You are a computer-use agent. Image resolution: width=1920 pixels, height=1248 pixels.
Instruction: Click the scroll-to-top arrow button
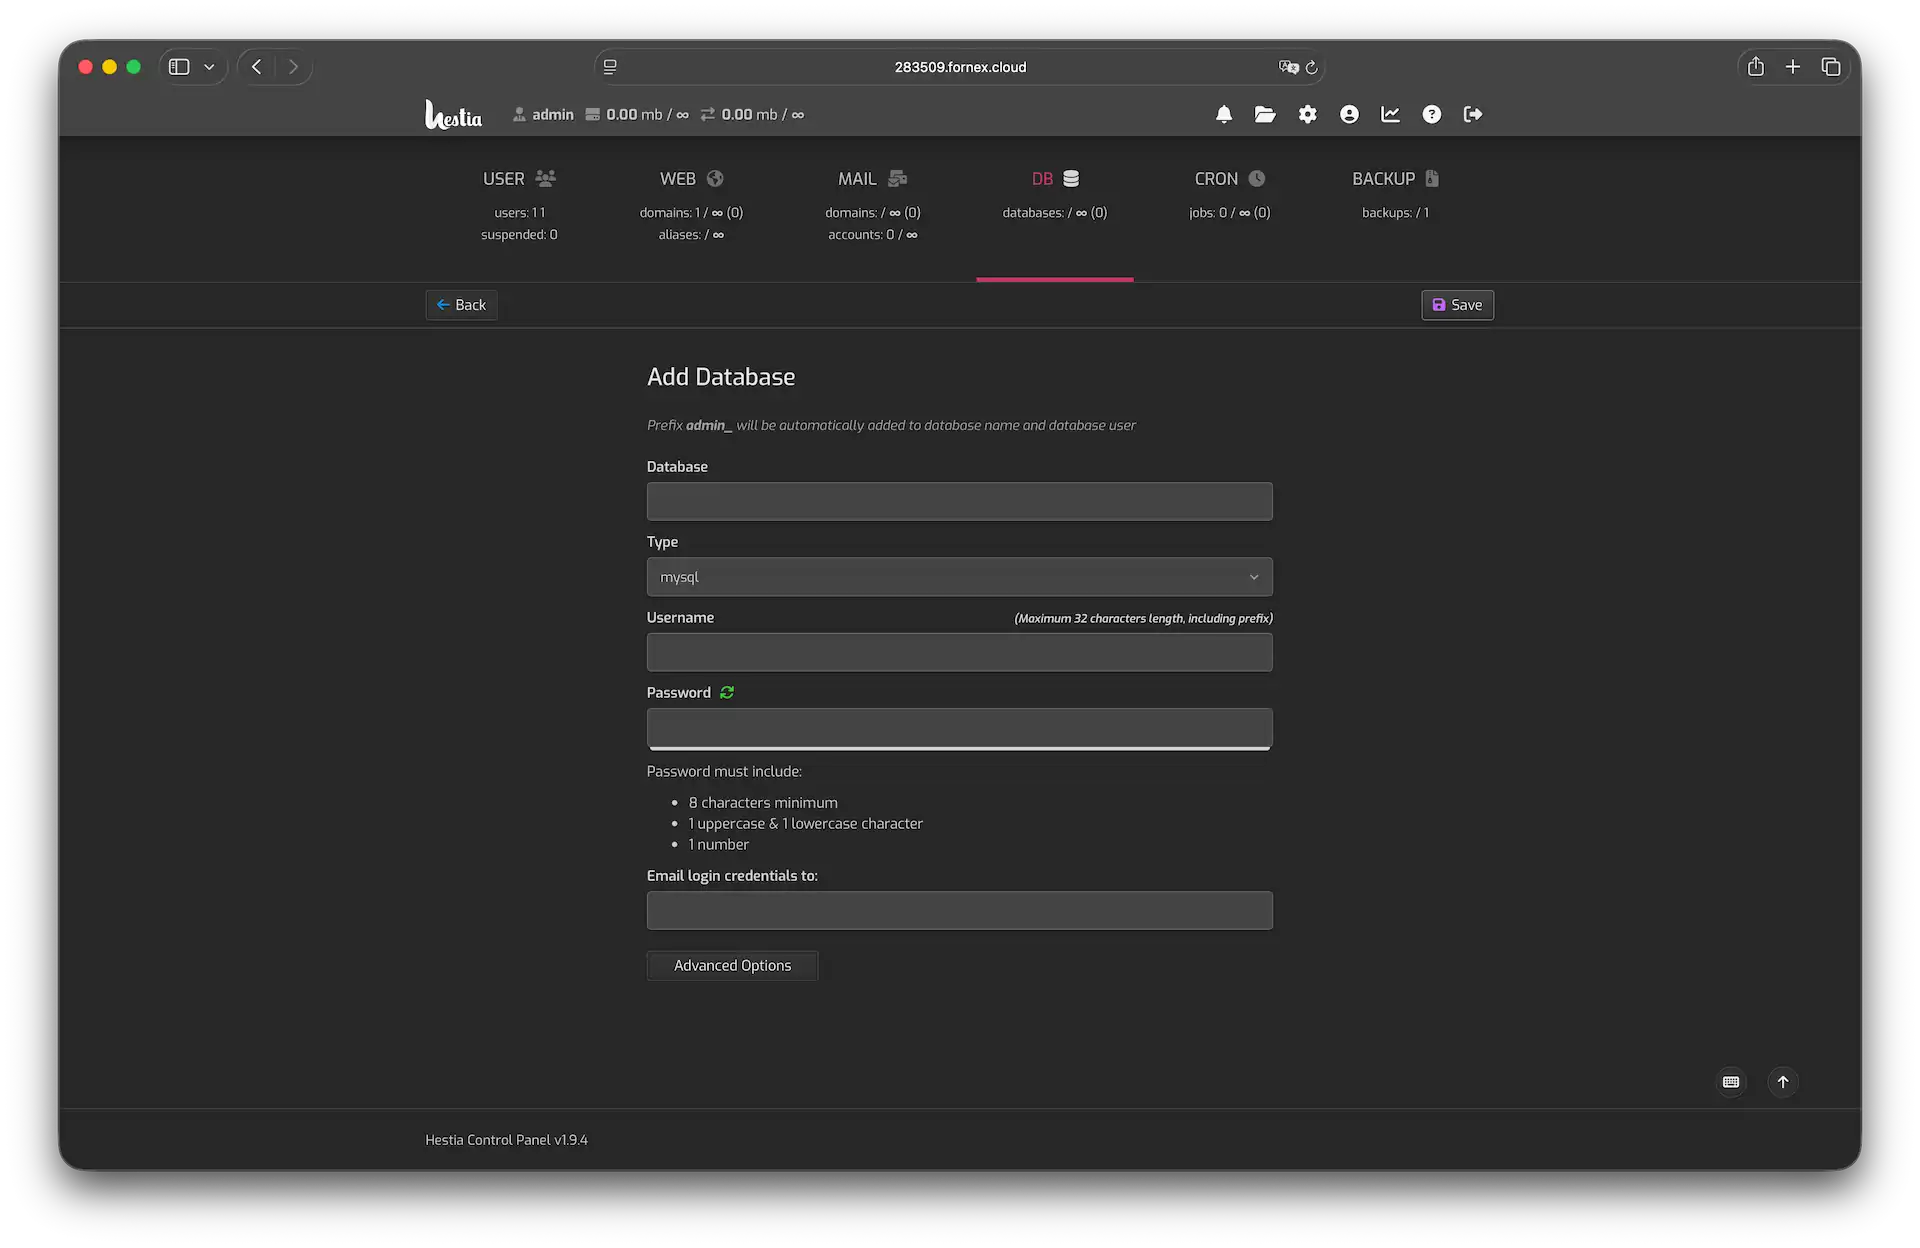pos(1783,1082)
